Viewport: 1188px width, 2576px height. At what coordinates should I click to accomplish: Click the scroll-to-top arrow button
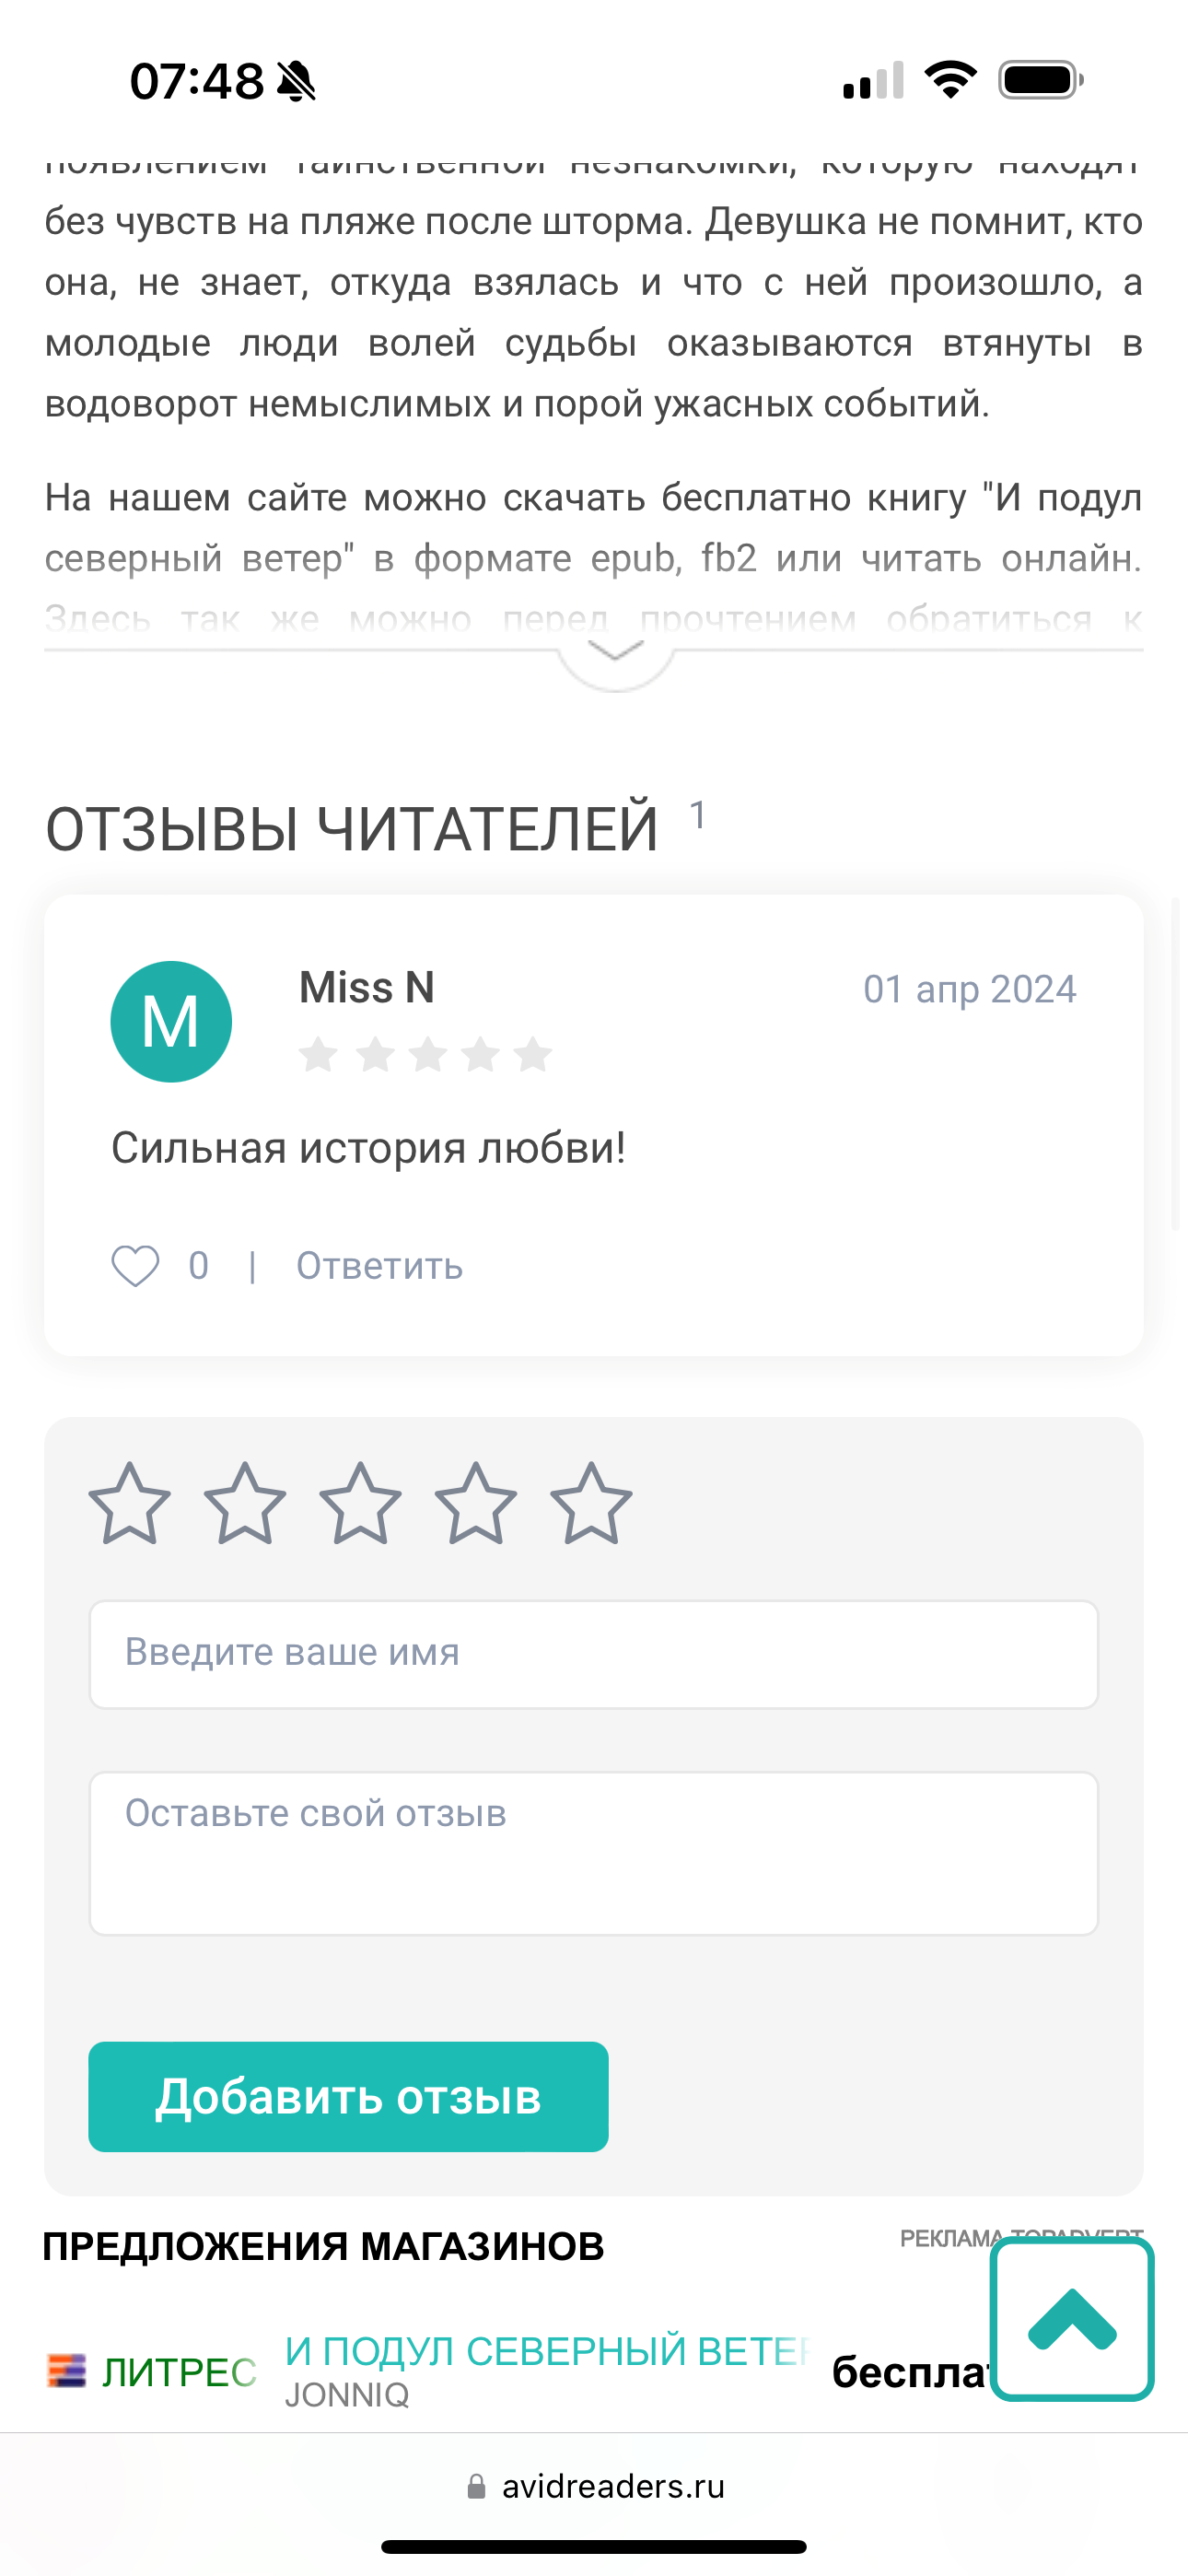[1072, 2319]
